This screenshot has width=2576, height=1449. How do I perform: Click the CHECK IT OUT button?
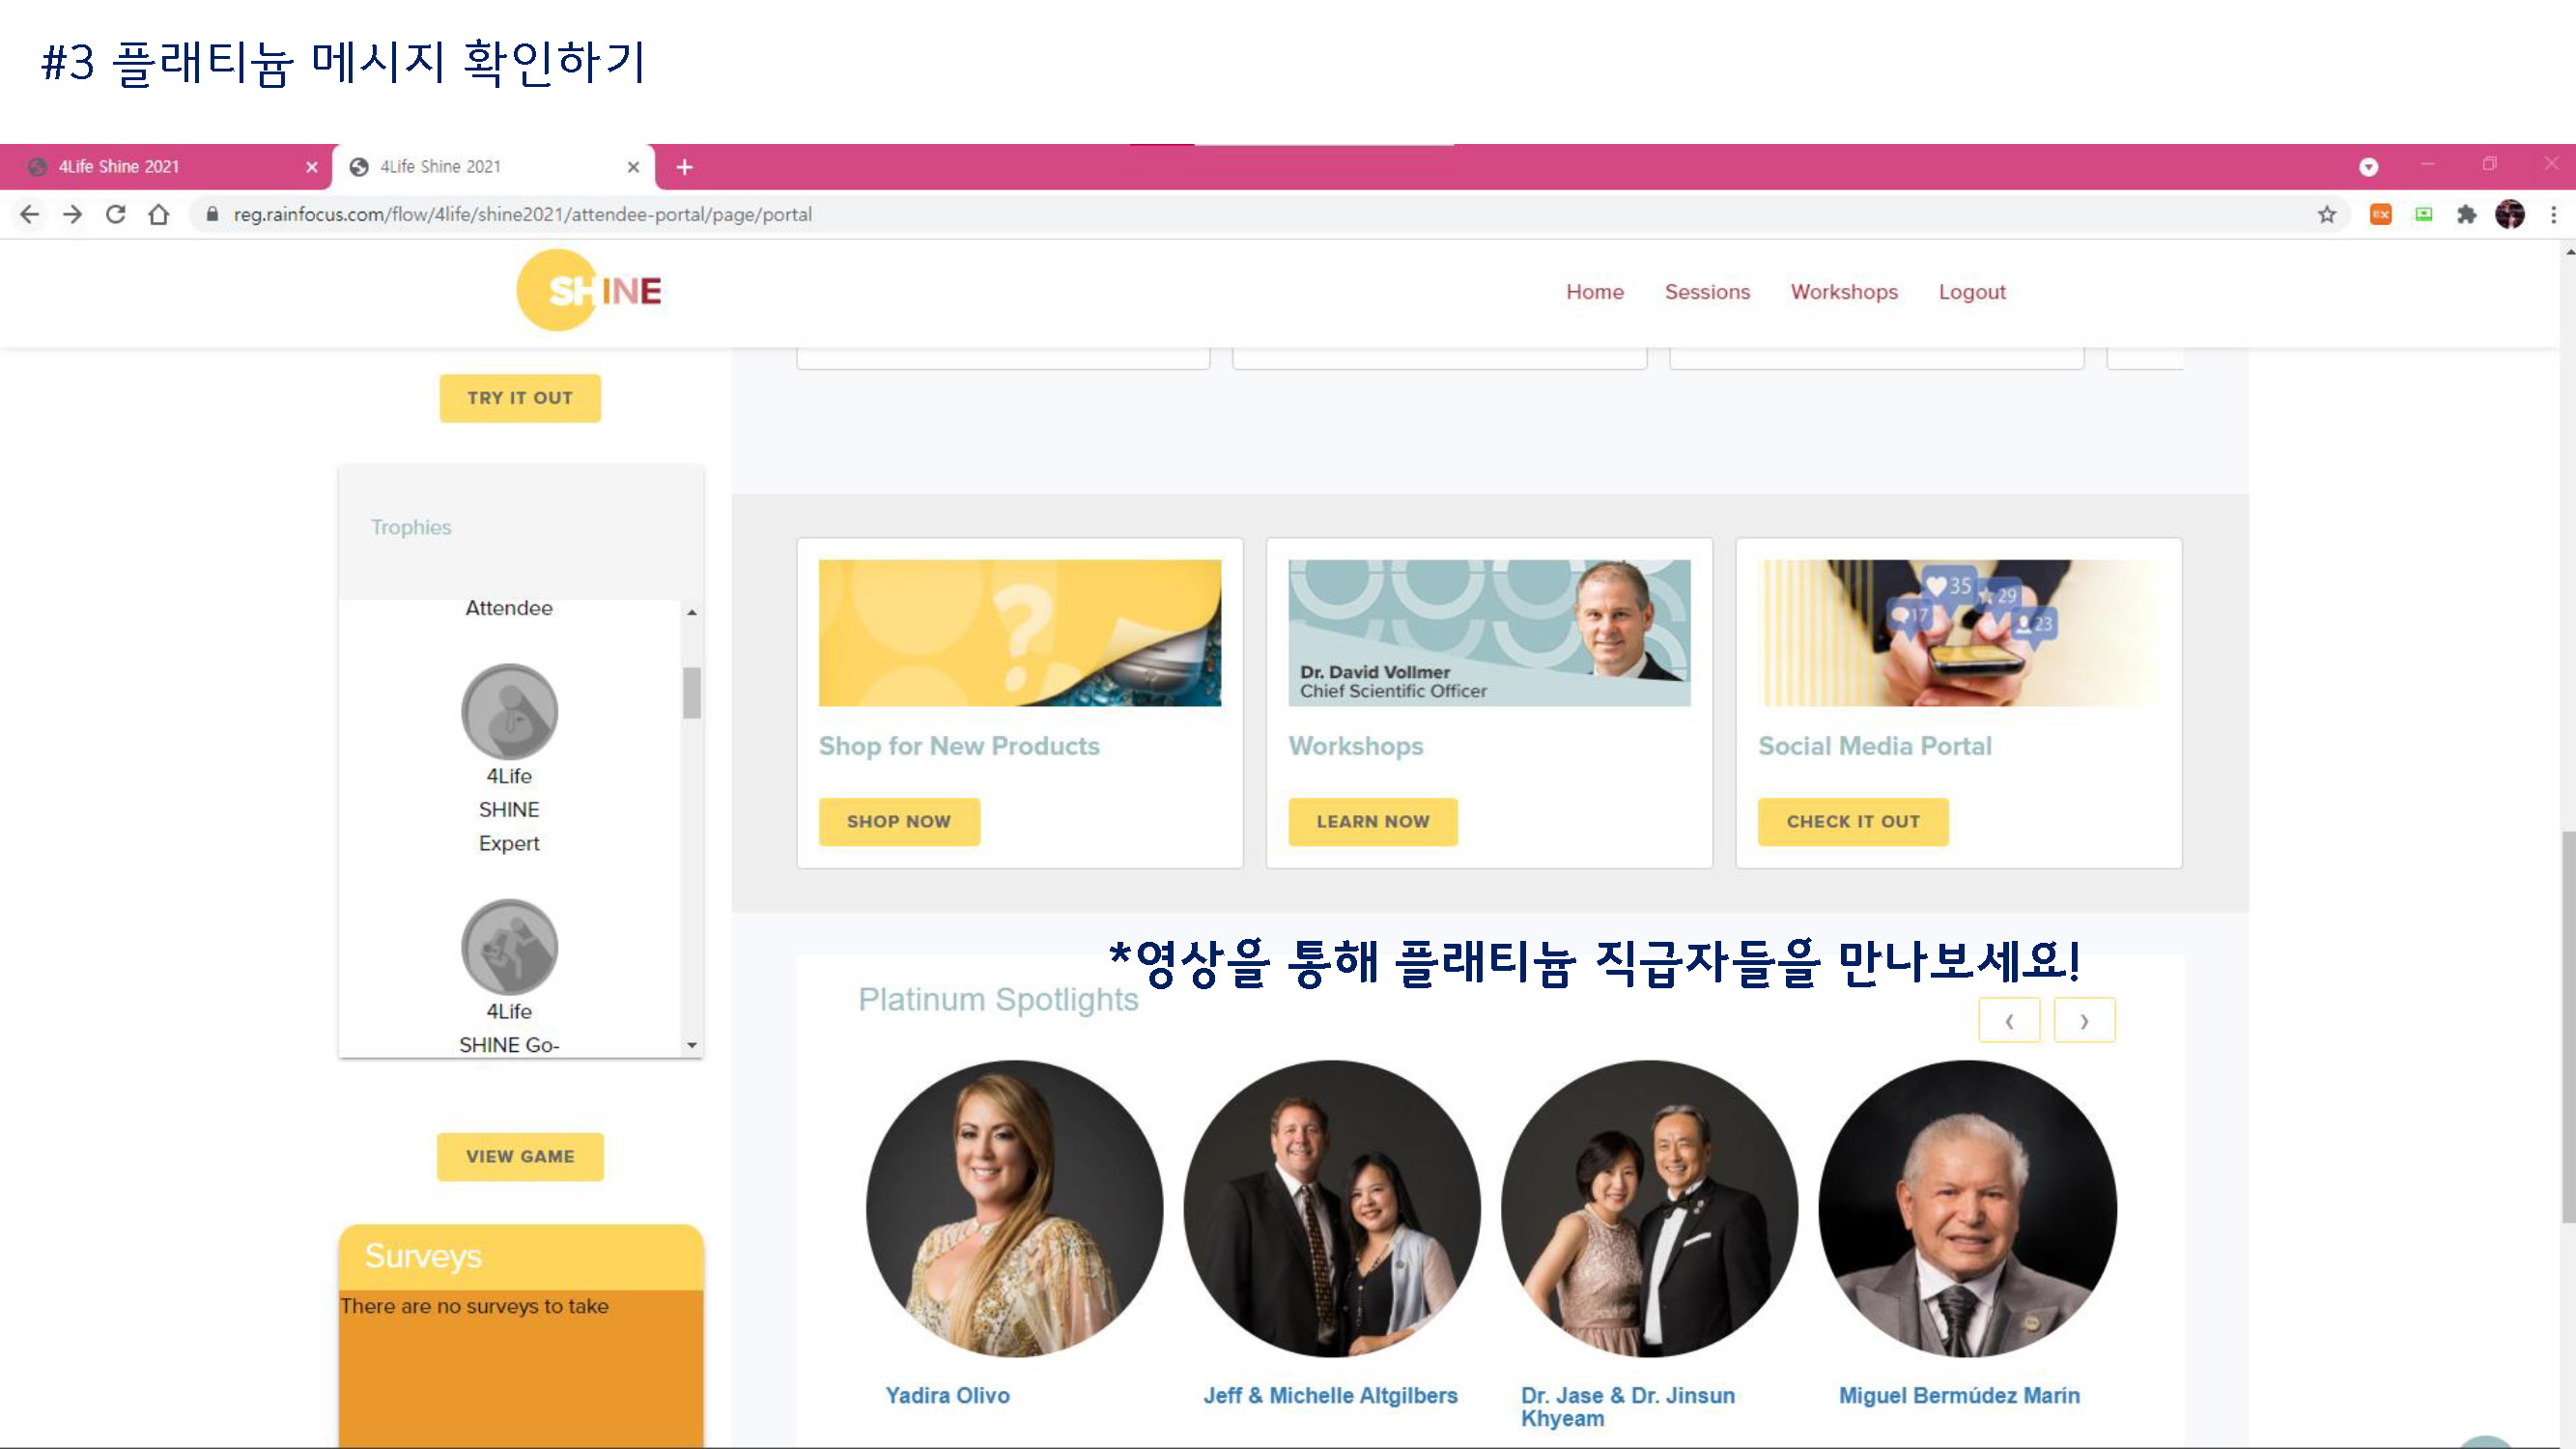1853,822
